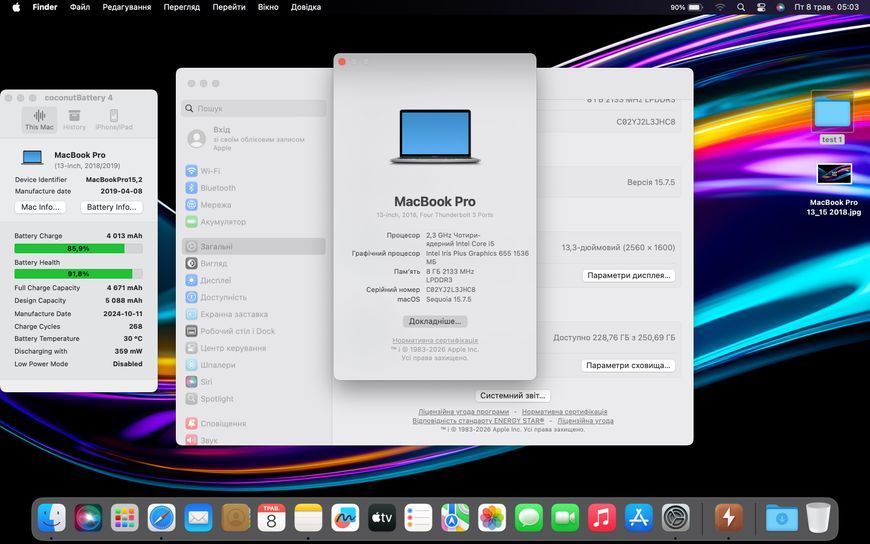Image resolution: width=870 pixels, height=544 pixels.
Task: Open Contacts in the Dock
Action: (x=235, y=518)
